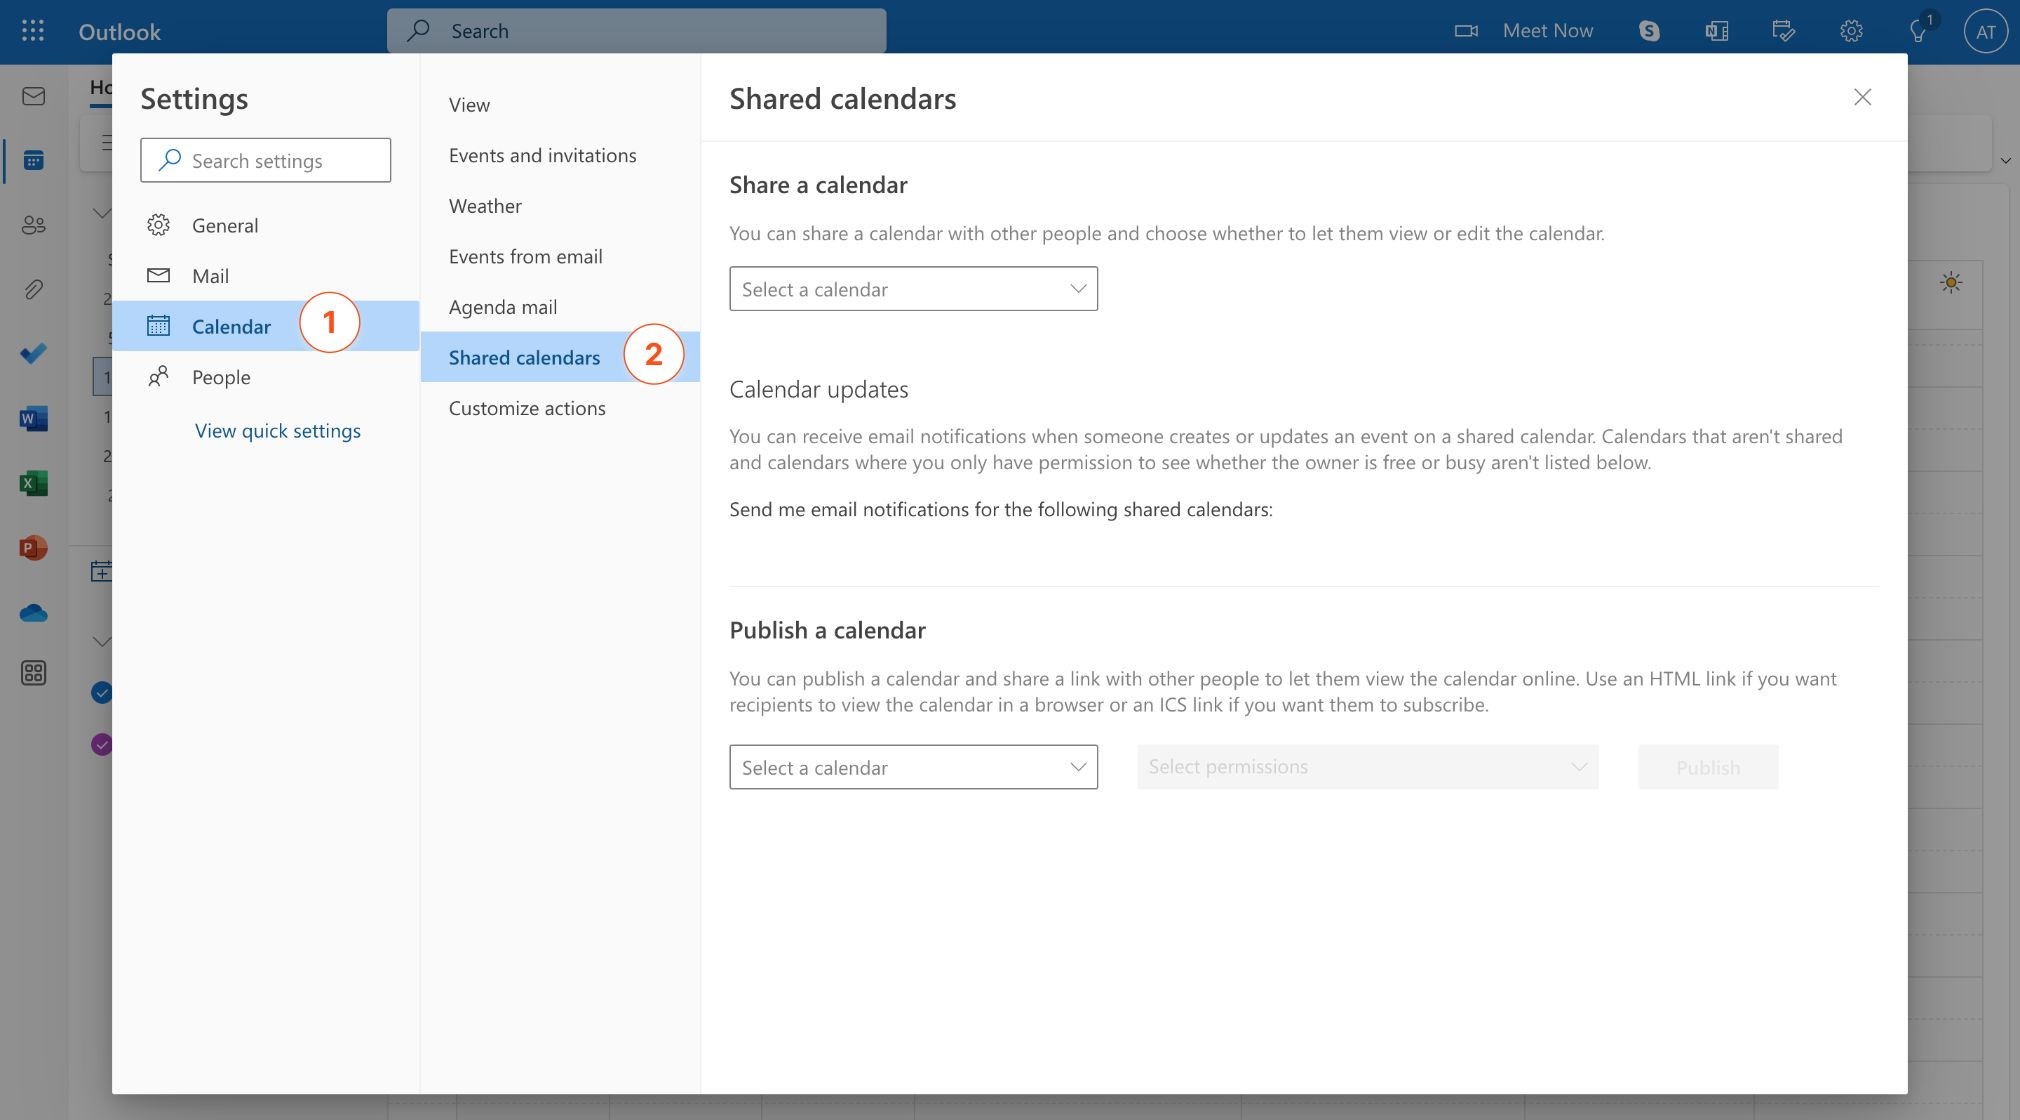Open the Select permissions dropdown
Image resolution: width=2020 pixels, height=1120 pixels.
[x=1367, y=767]
